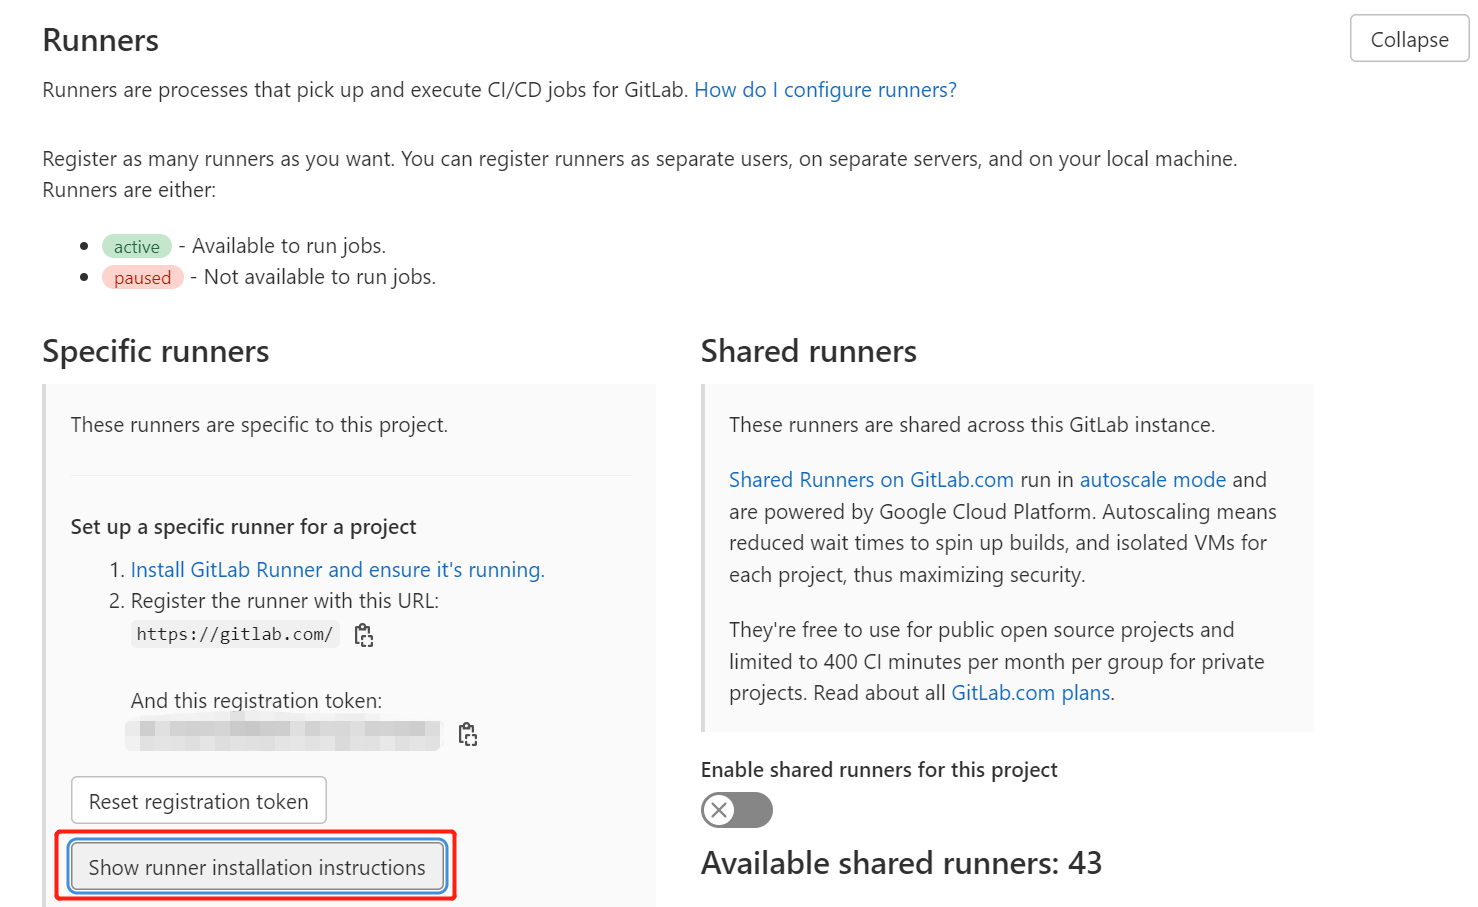Click the Specific runners heading
The width and height of the screenshot is (1478, 907).
tap(156, 351)
